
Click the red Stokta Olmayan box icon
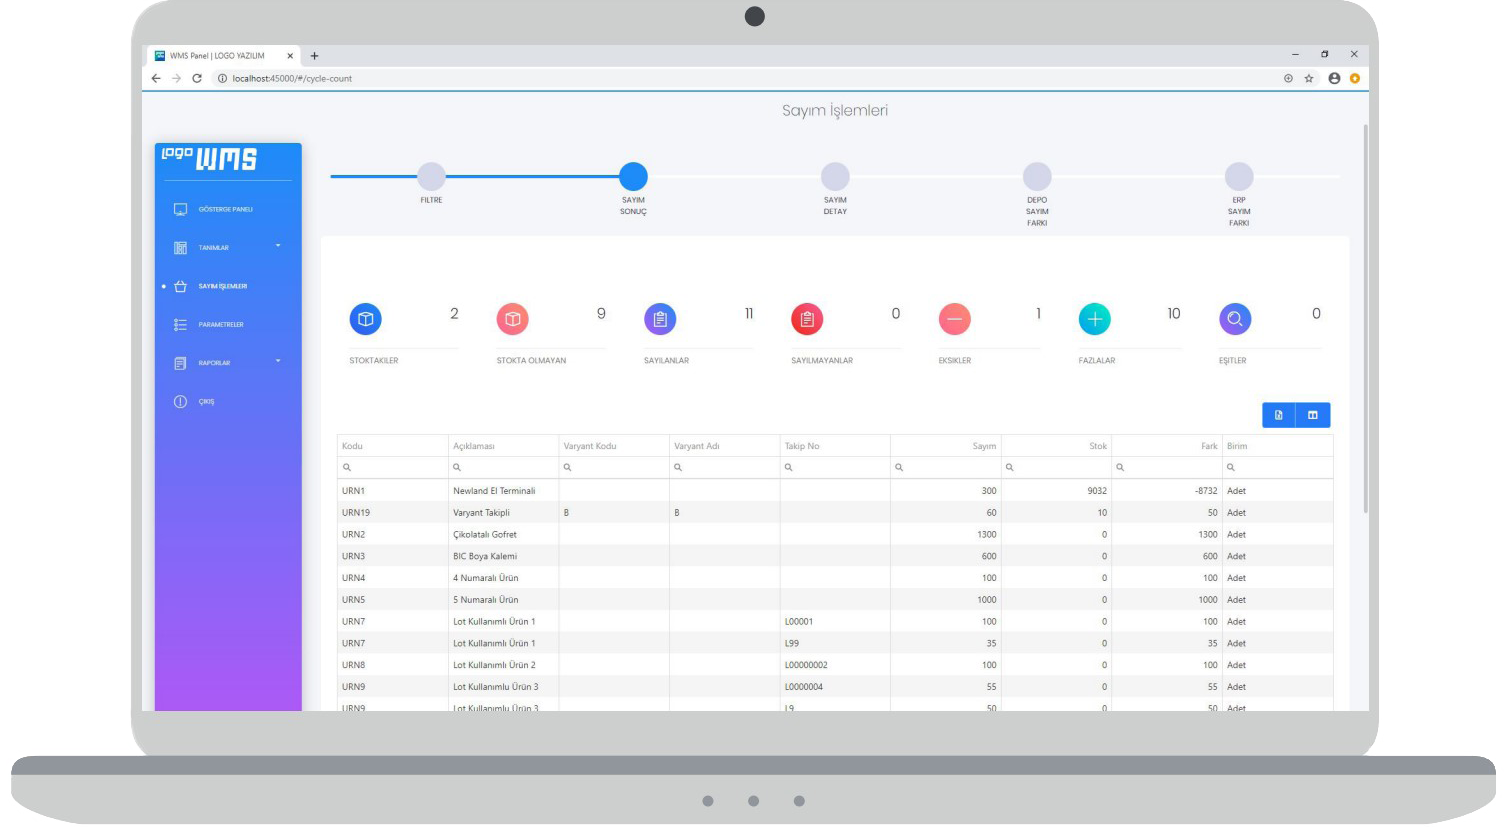click(x=512, y=319)
